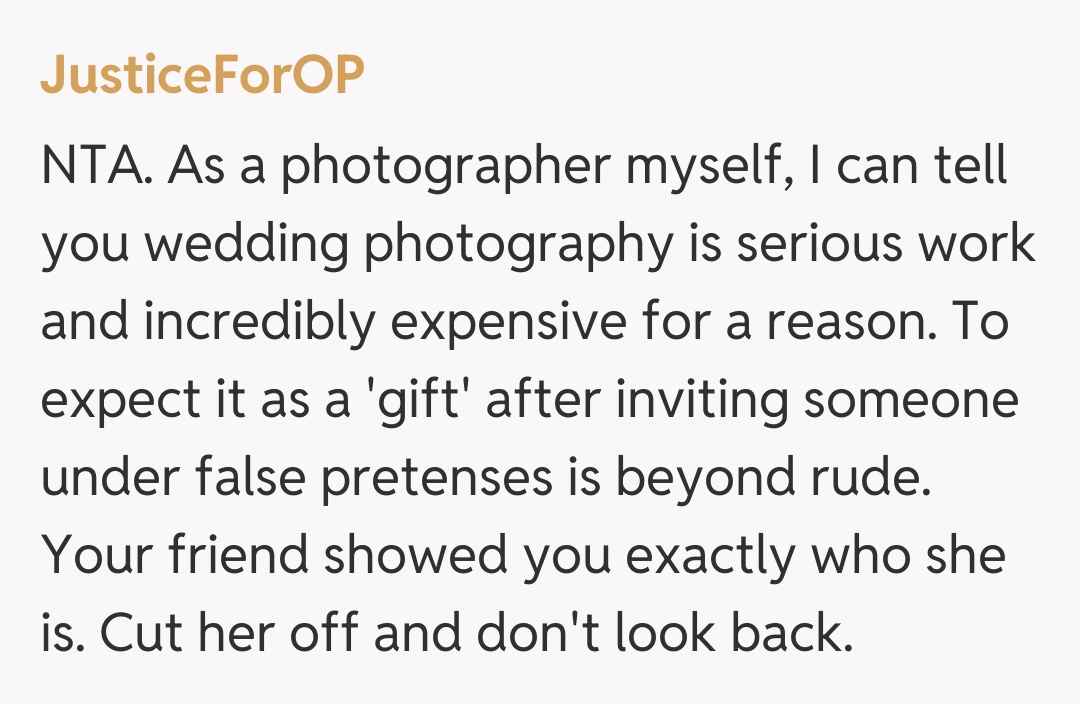
Task: Click the word 'rude' in the comment
Action: 880,479
